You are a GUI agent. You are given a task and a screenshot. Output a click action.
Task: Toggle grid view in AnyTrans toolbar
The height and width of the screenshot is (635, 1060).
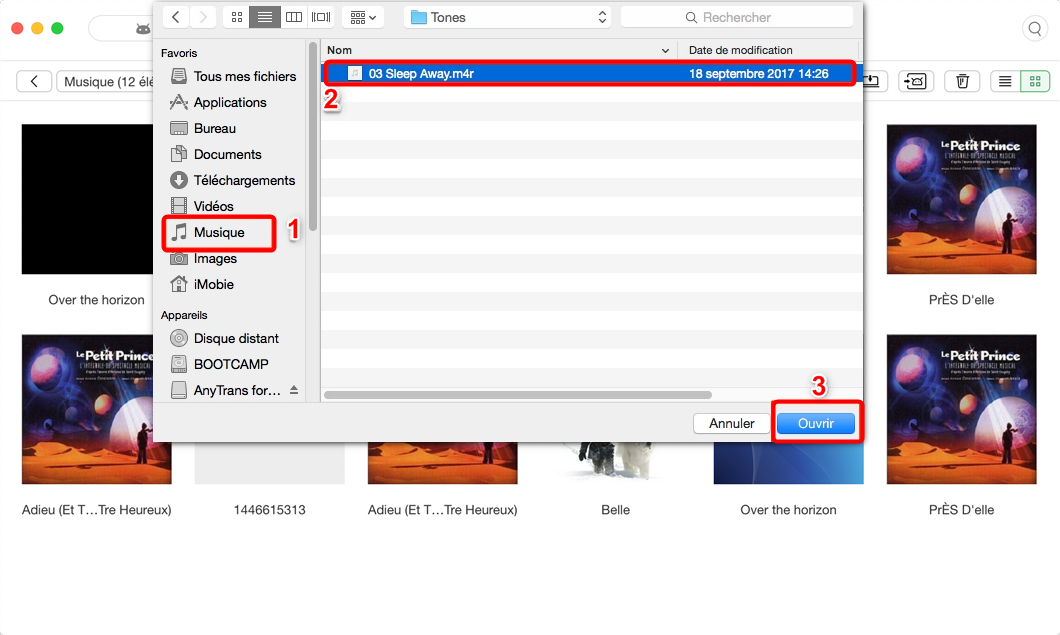pos(1034,81)
